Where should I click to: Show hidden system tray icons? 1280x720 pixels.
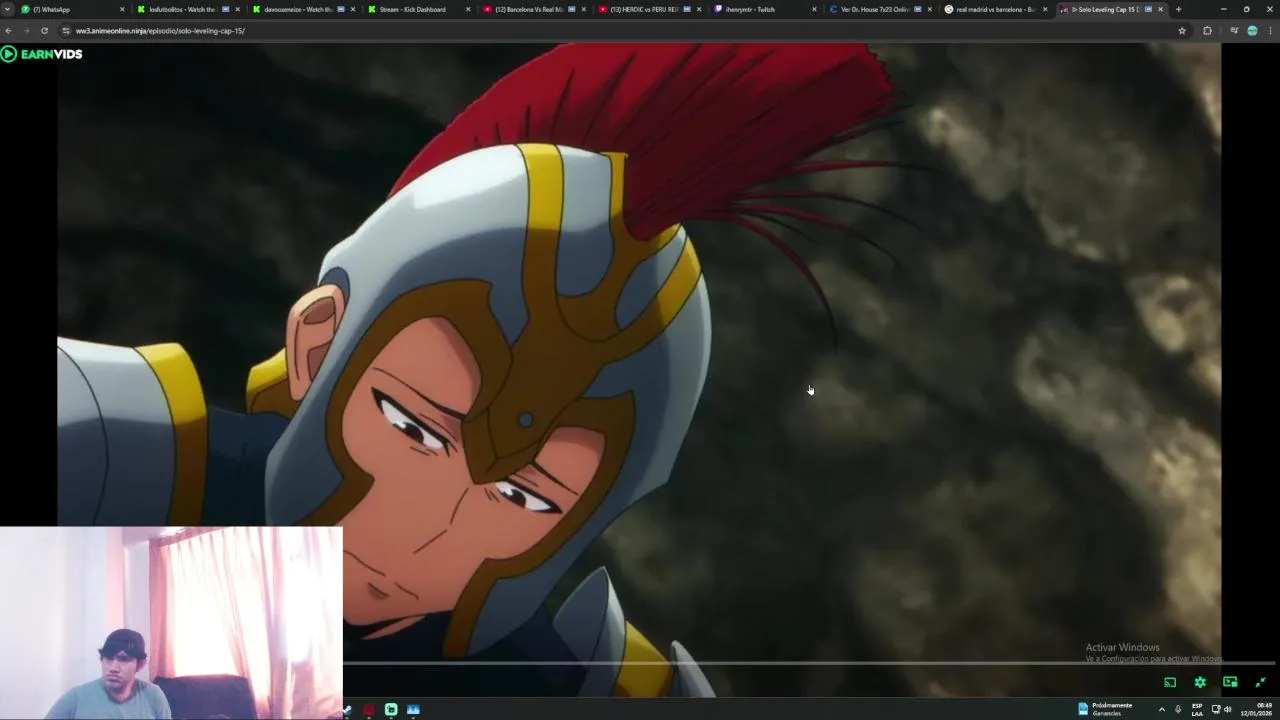1161,710
